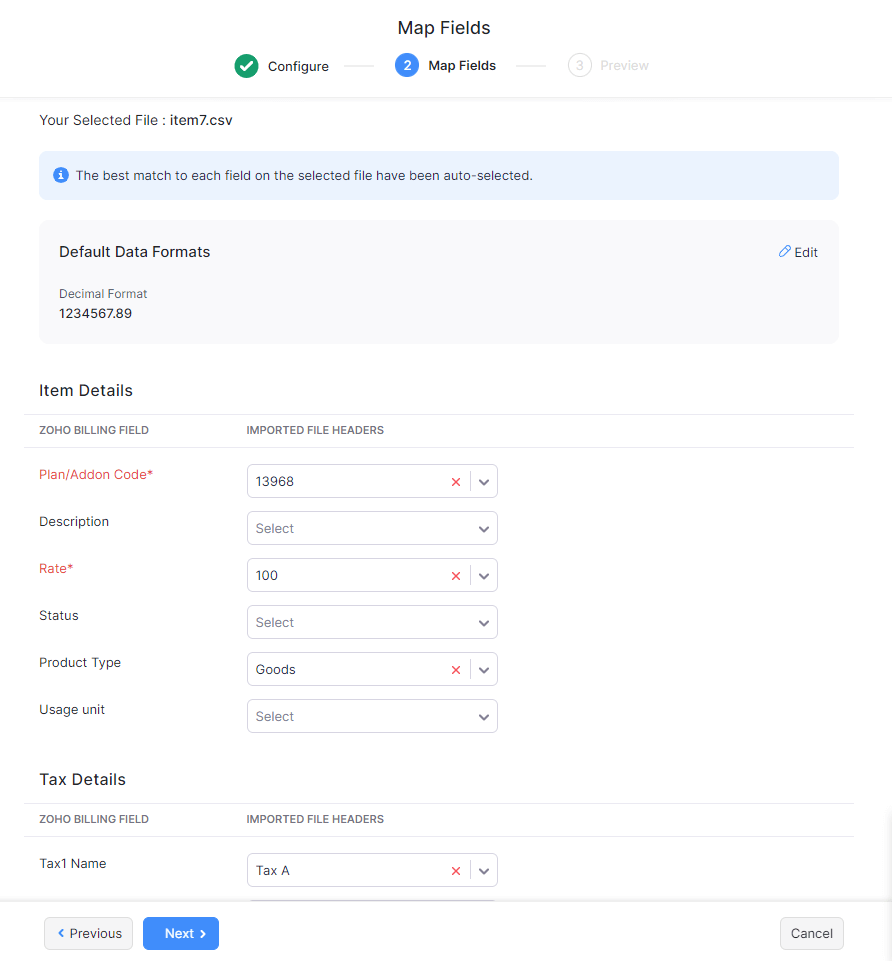Click the Default Data Formats heading
892x961 pixels.
pos(134,252)
